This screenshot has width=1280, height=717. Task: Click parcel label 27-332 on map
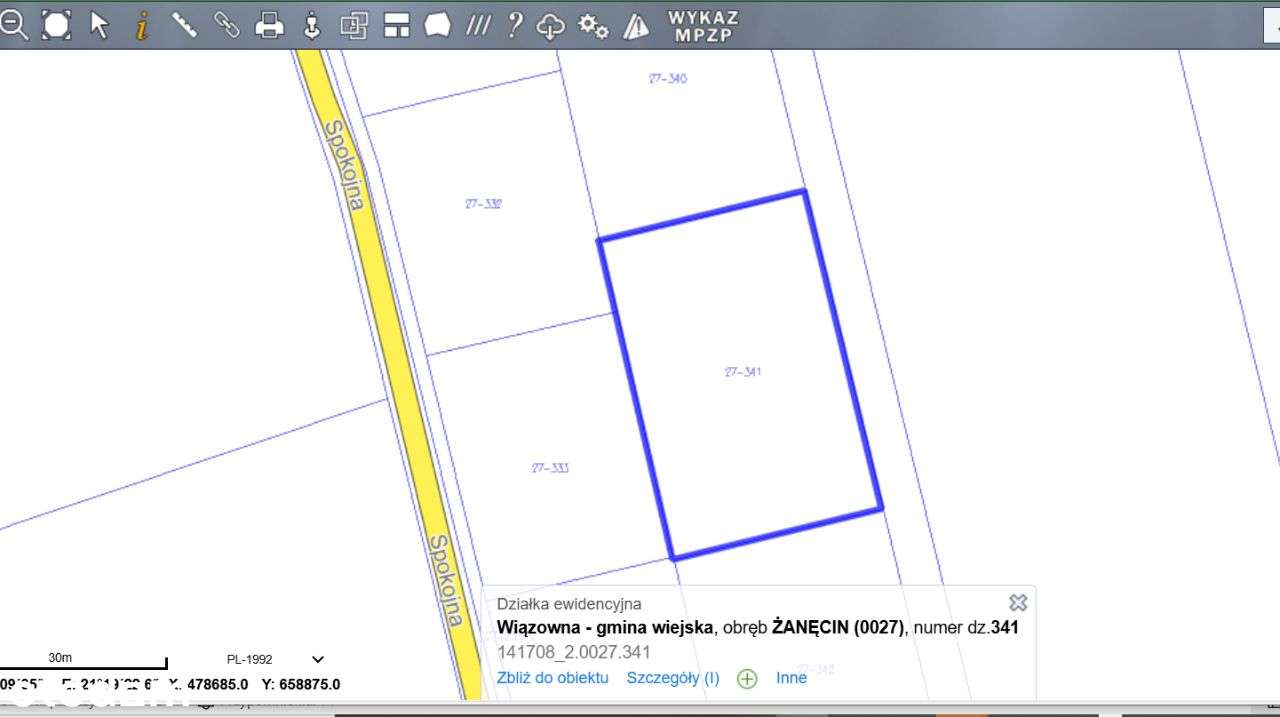coord(483,204)
